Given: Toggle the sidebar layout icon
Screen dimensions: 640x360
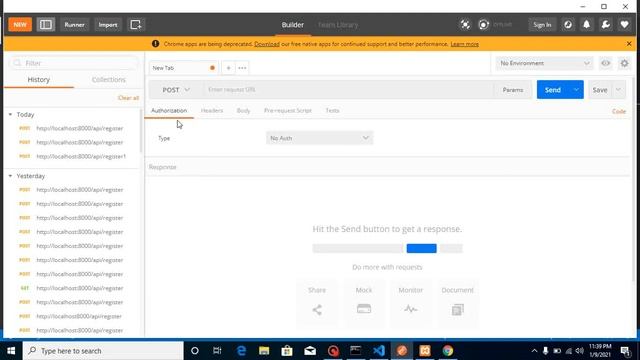Looking at the screenshot, I should 46,24.
